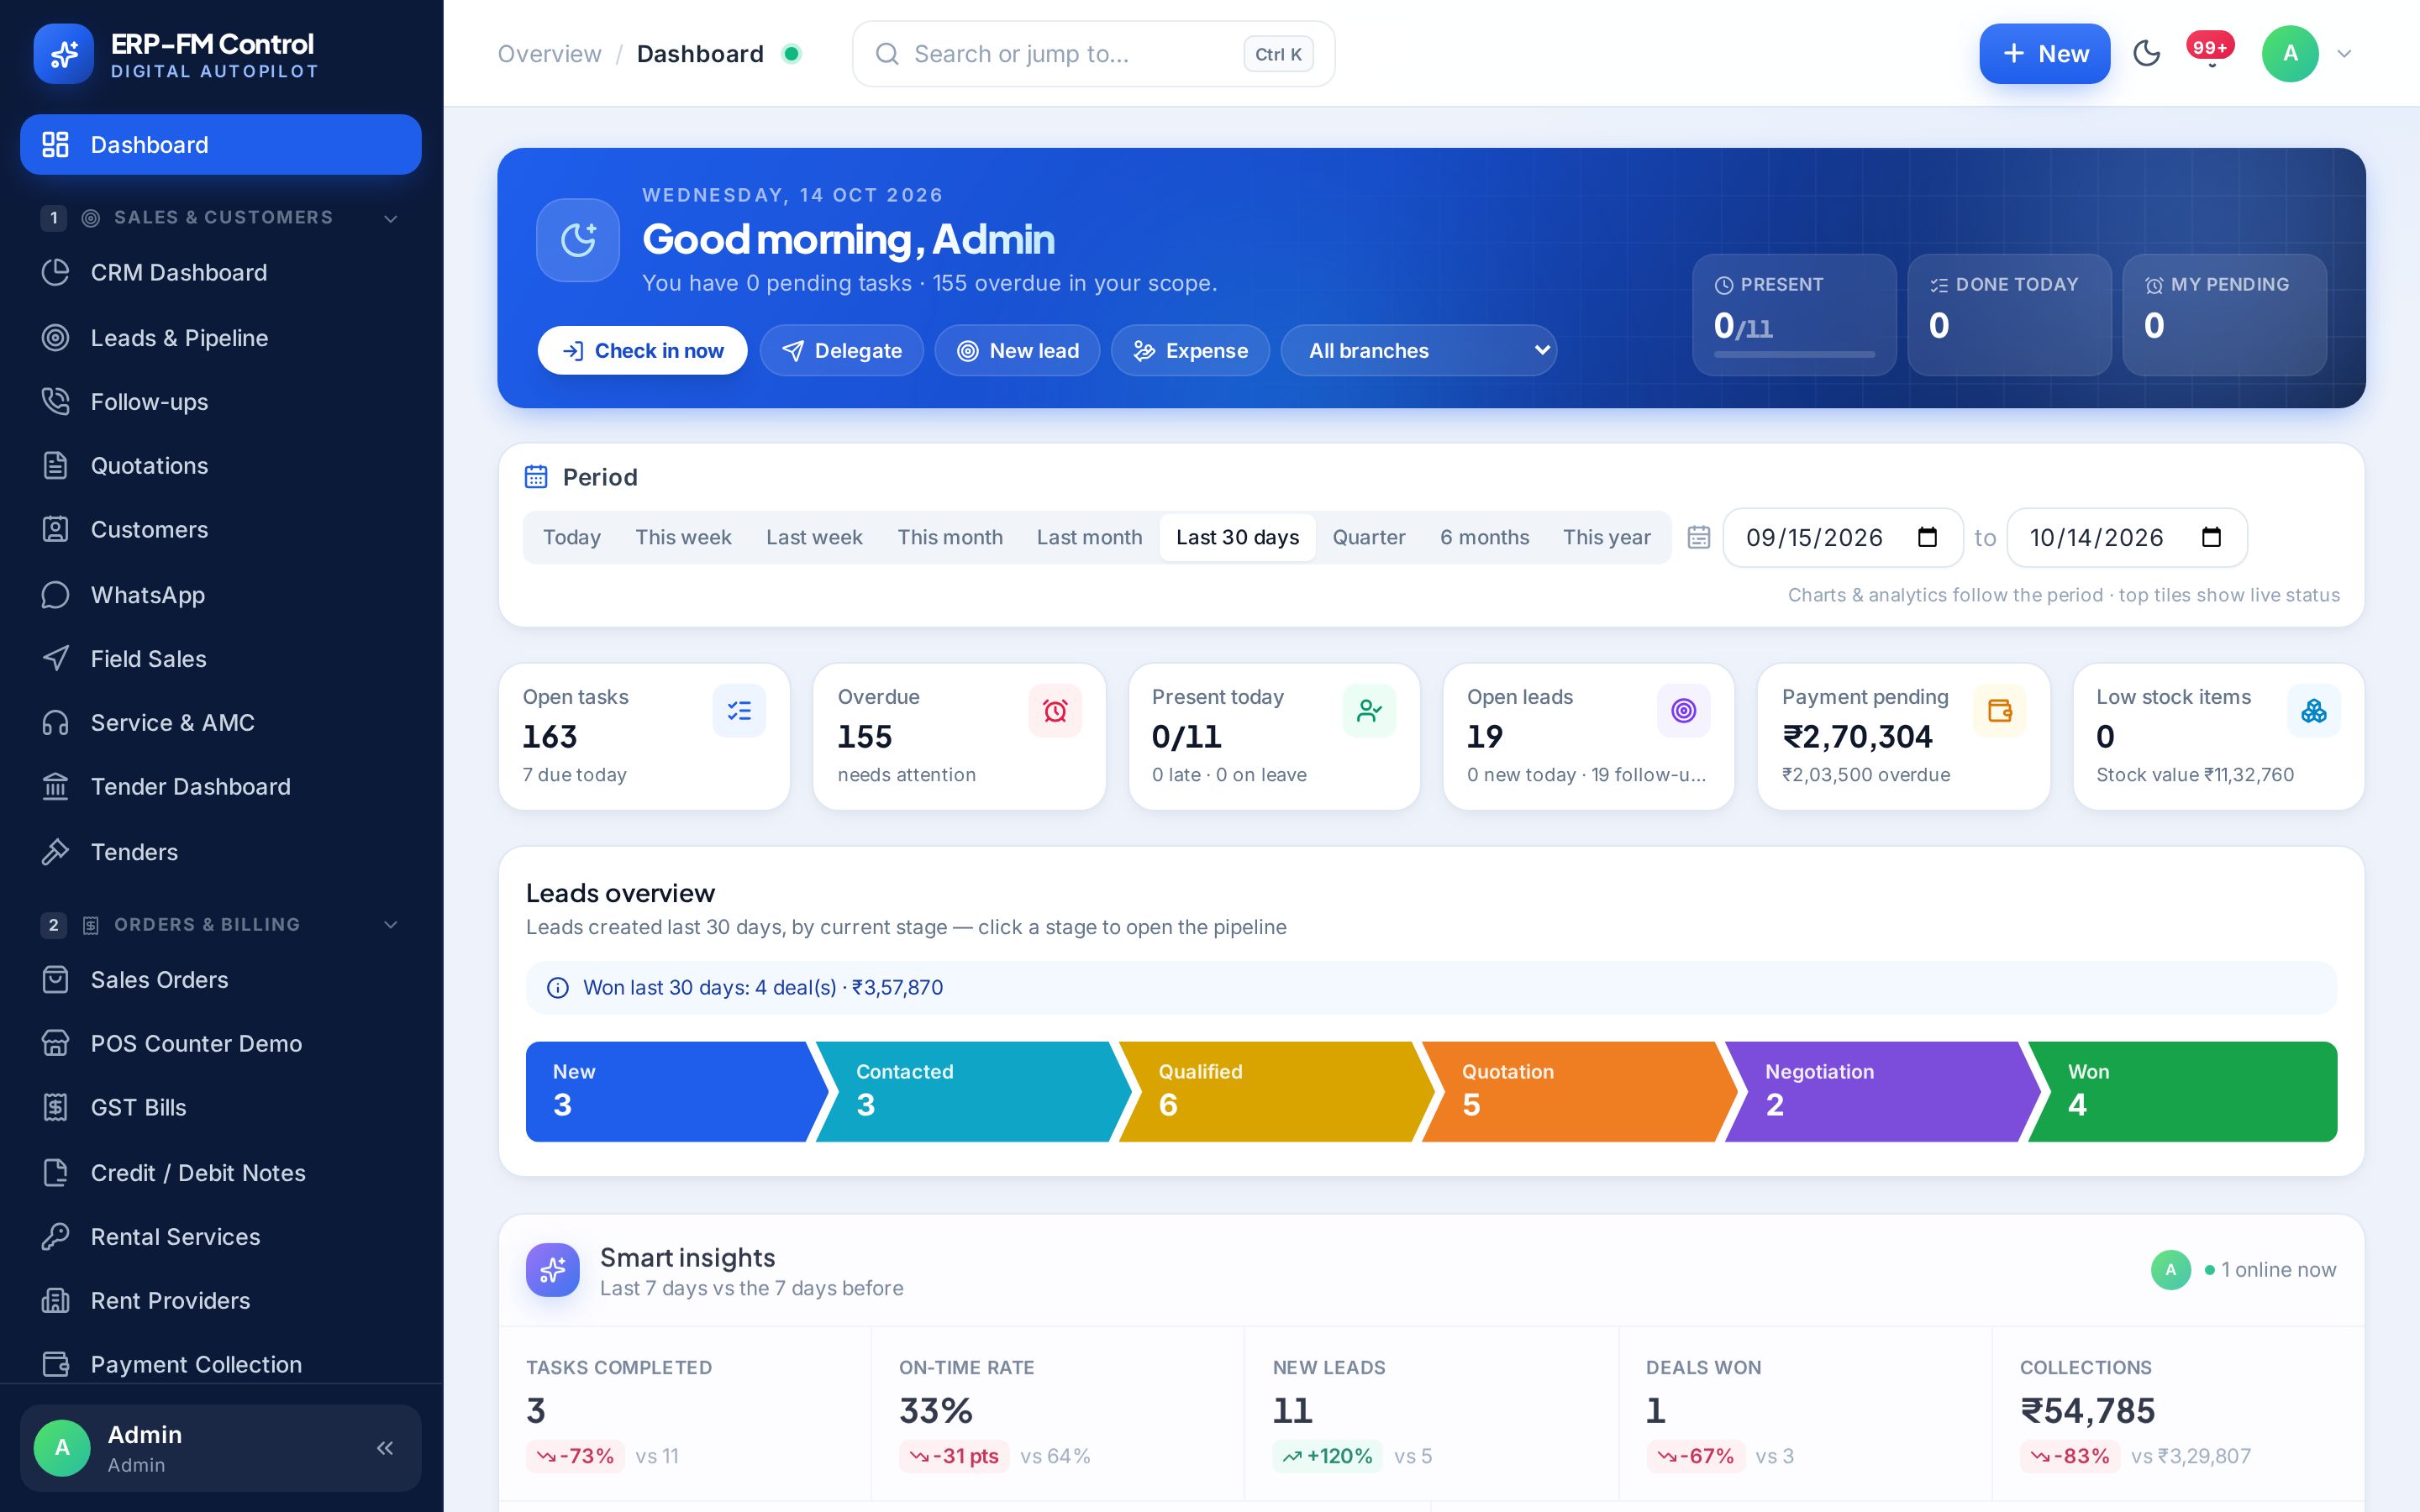Screen dimensions: 2420x1512
Task: Click the Expense button
Action: pos(1190,350)
